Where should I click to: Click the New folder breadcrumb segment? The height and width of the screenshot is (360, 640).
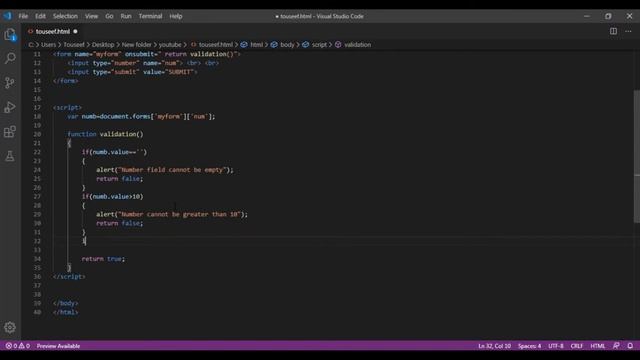click(x=136, y=45)
